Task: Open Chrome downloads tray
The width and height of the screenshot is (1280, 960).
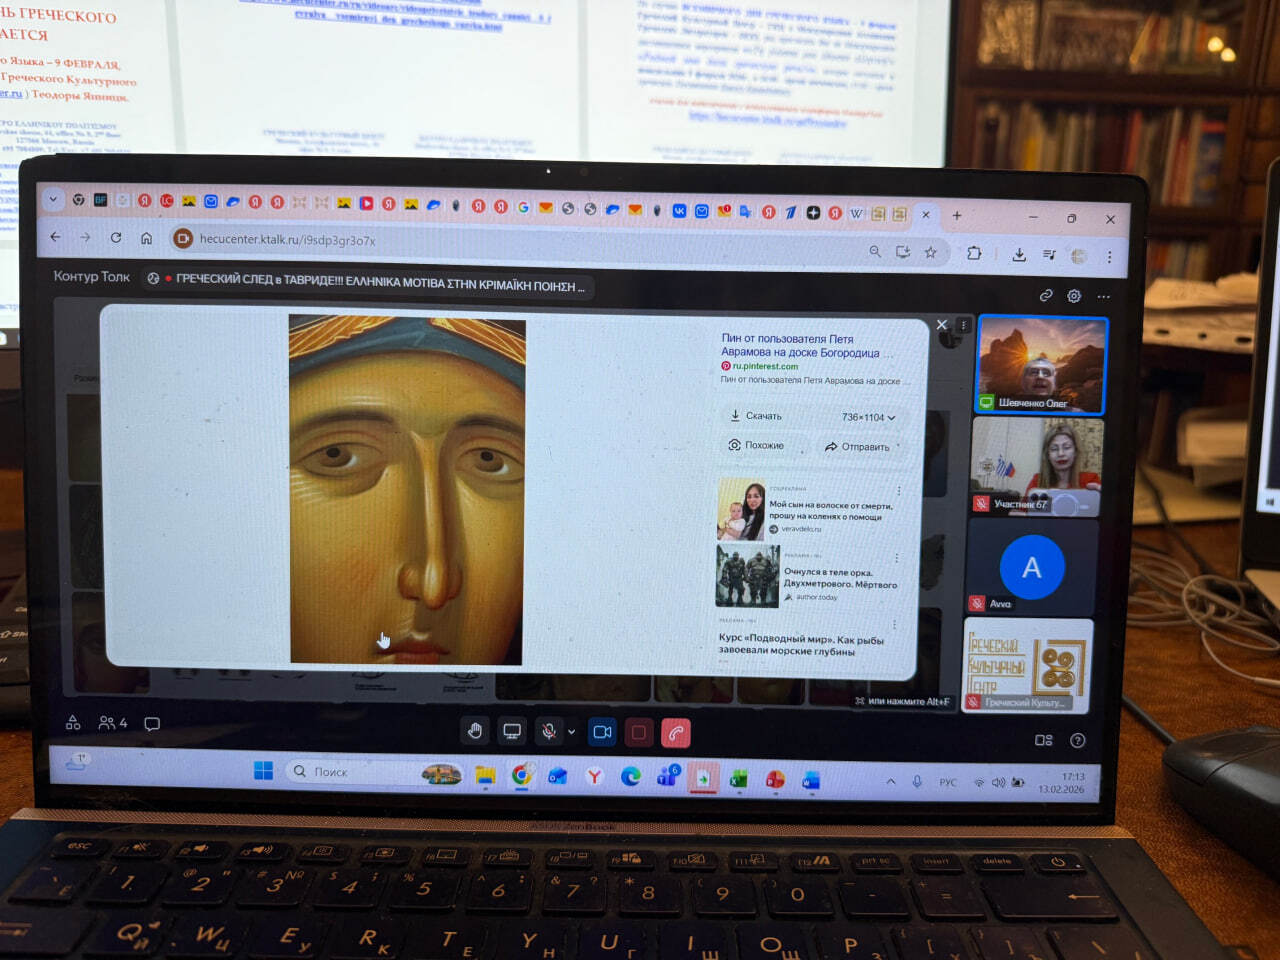Action: point(1019,254)
